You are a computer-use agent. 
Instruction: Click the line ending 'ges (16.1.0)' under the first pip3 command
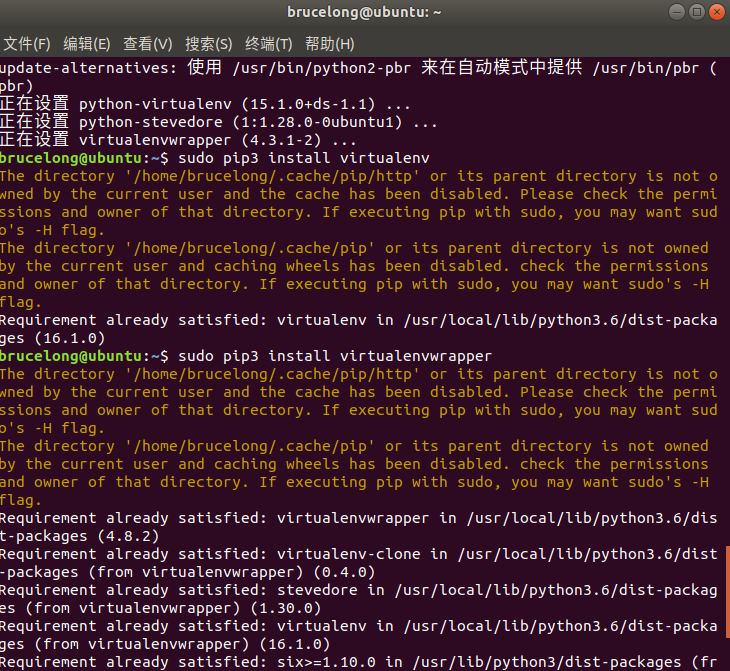pyautogui.click(x=52, y=338)
